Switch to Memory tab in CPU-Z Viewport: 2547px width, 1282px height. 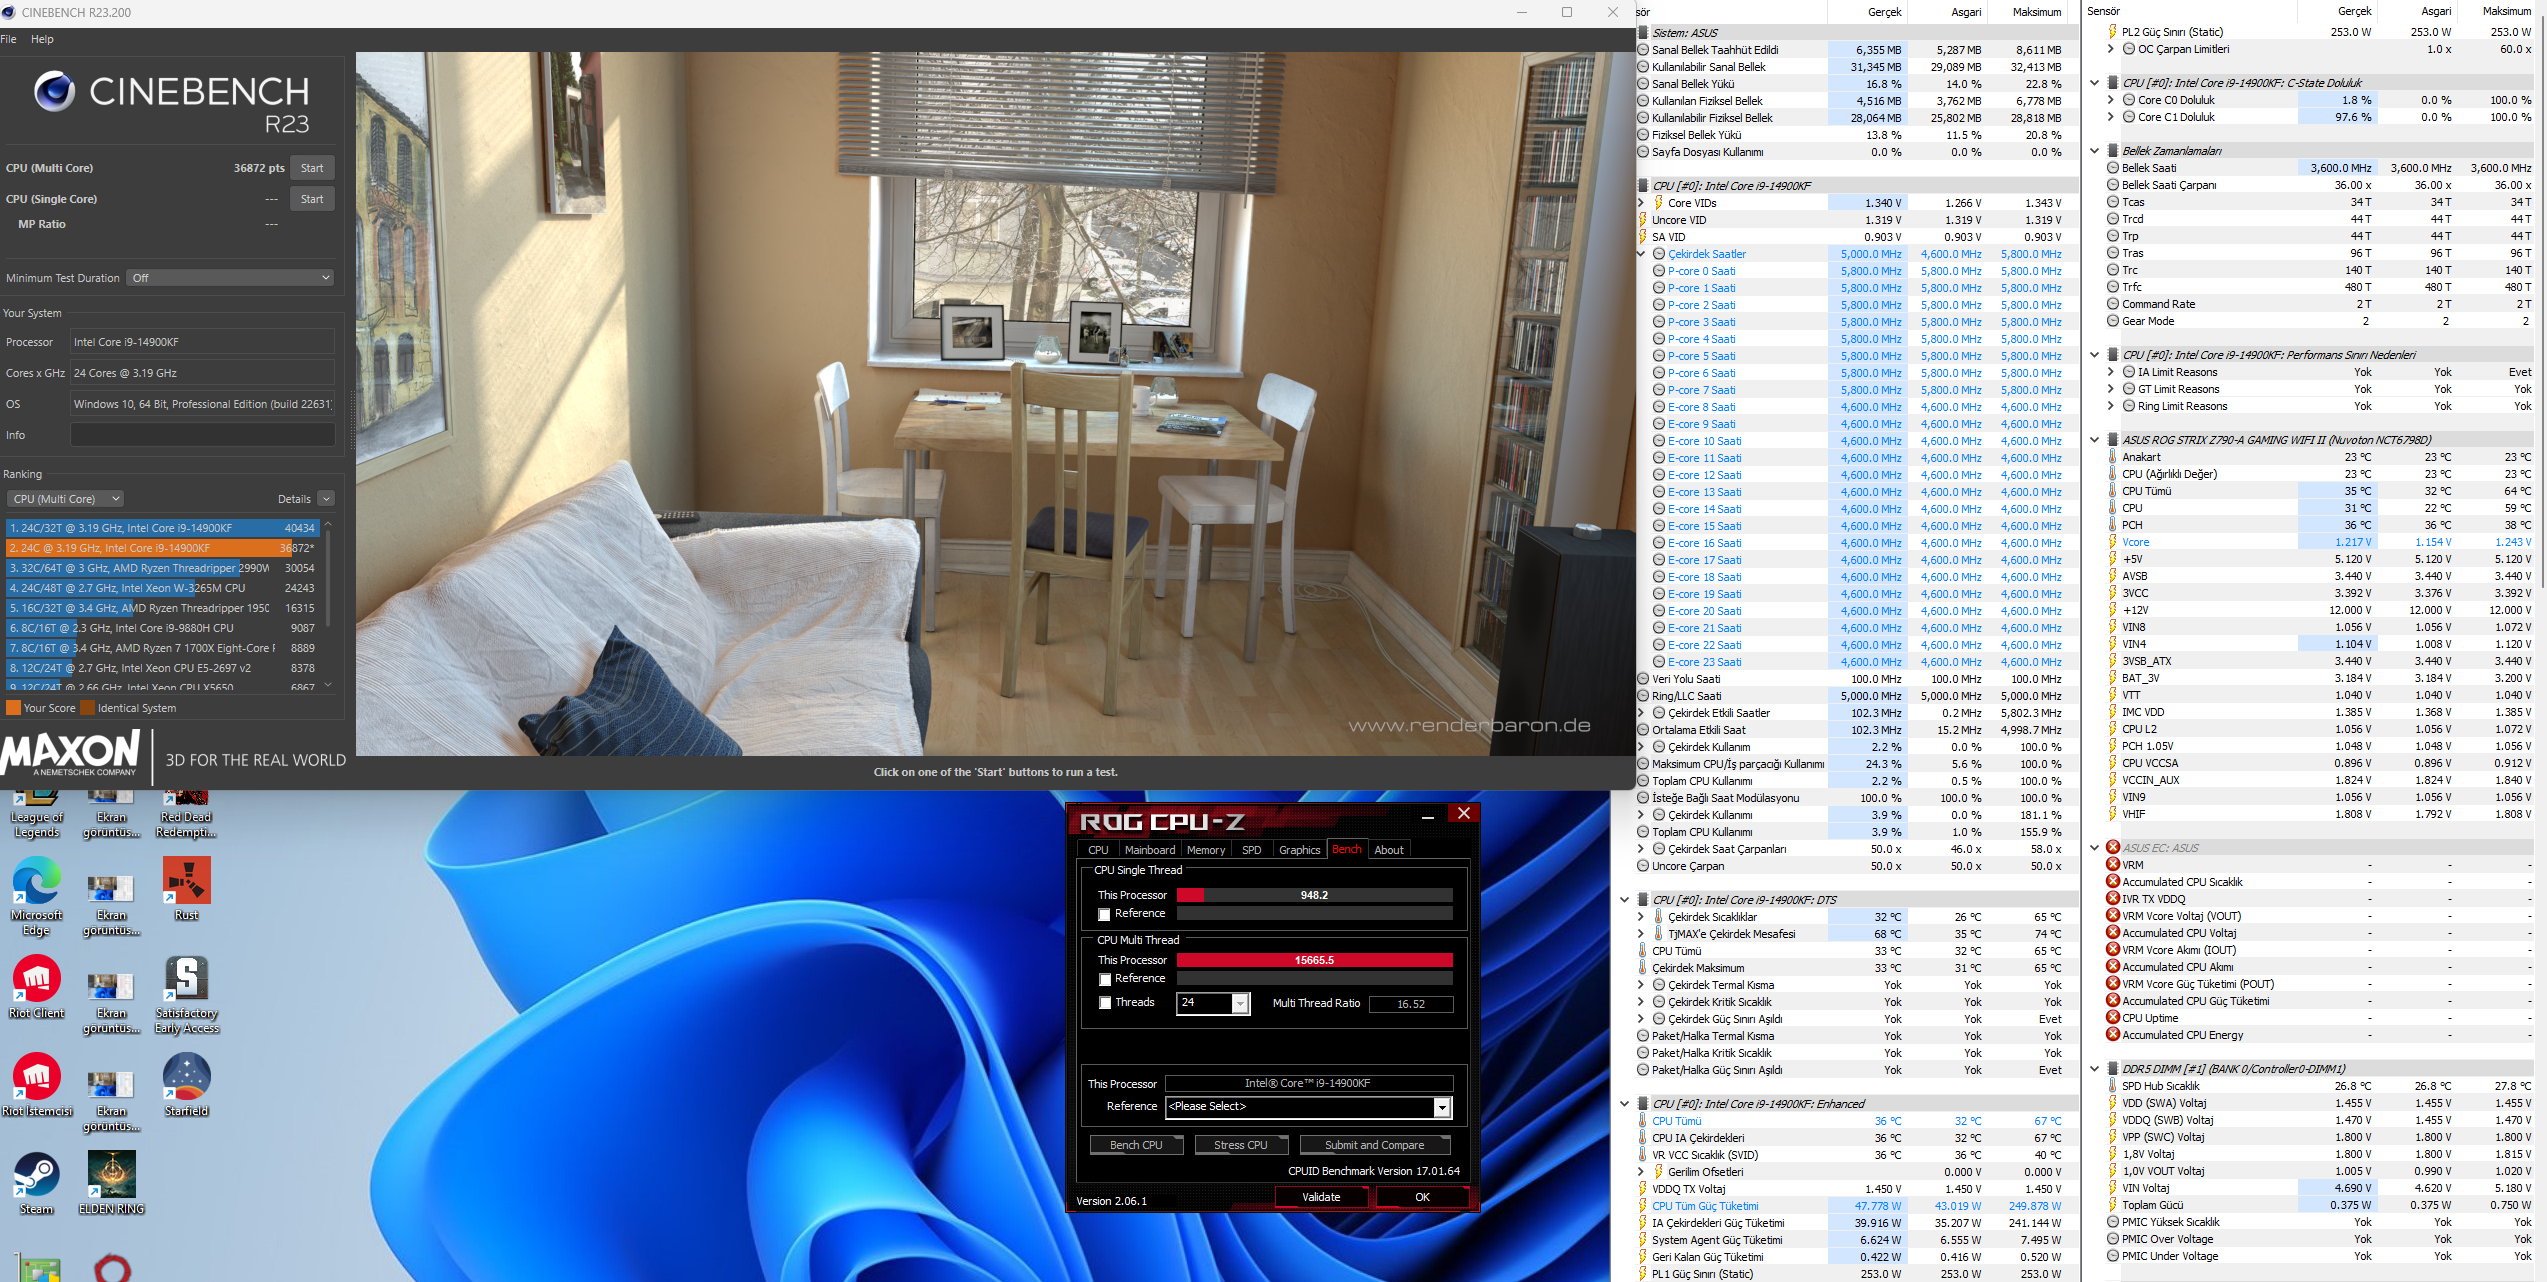pyautogui.click(x=1206, y=850)
